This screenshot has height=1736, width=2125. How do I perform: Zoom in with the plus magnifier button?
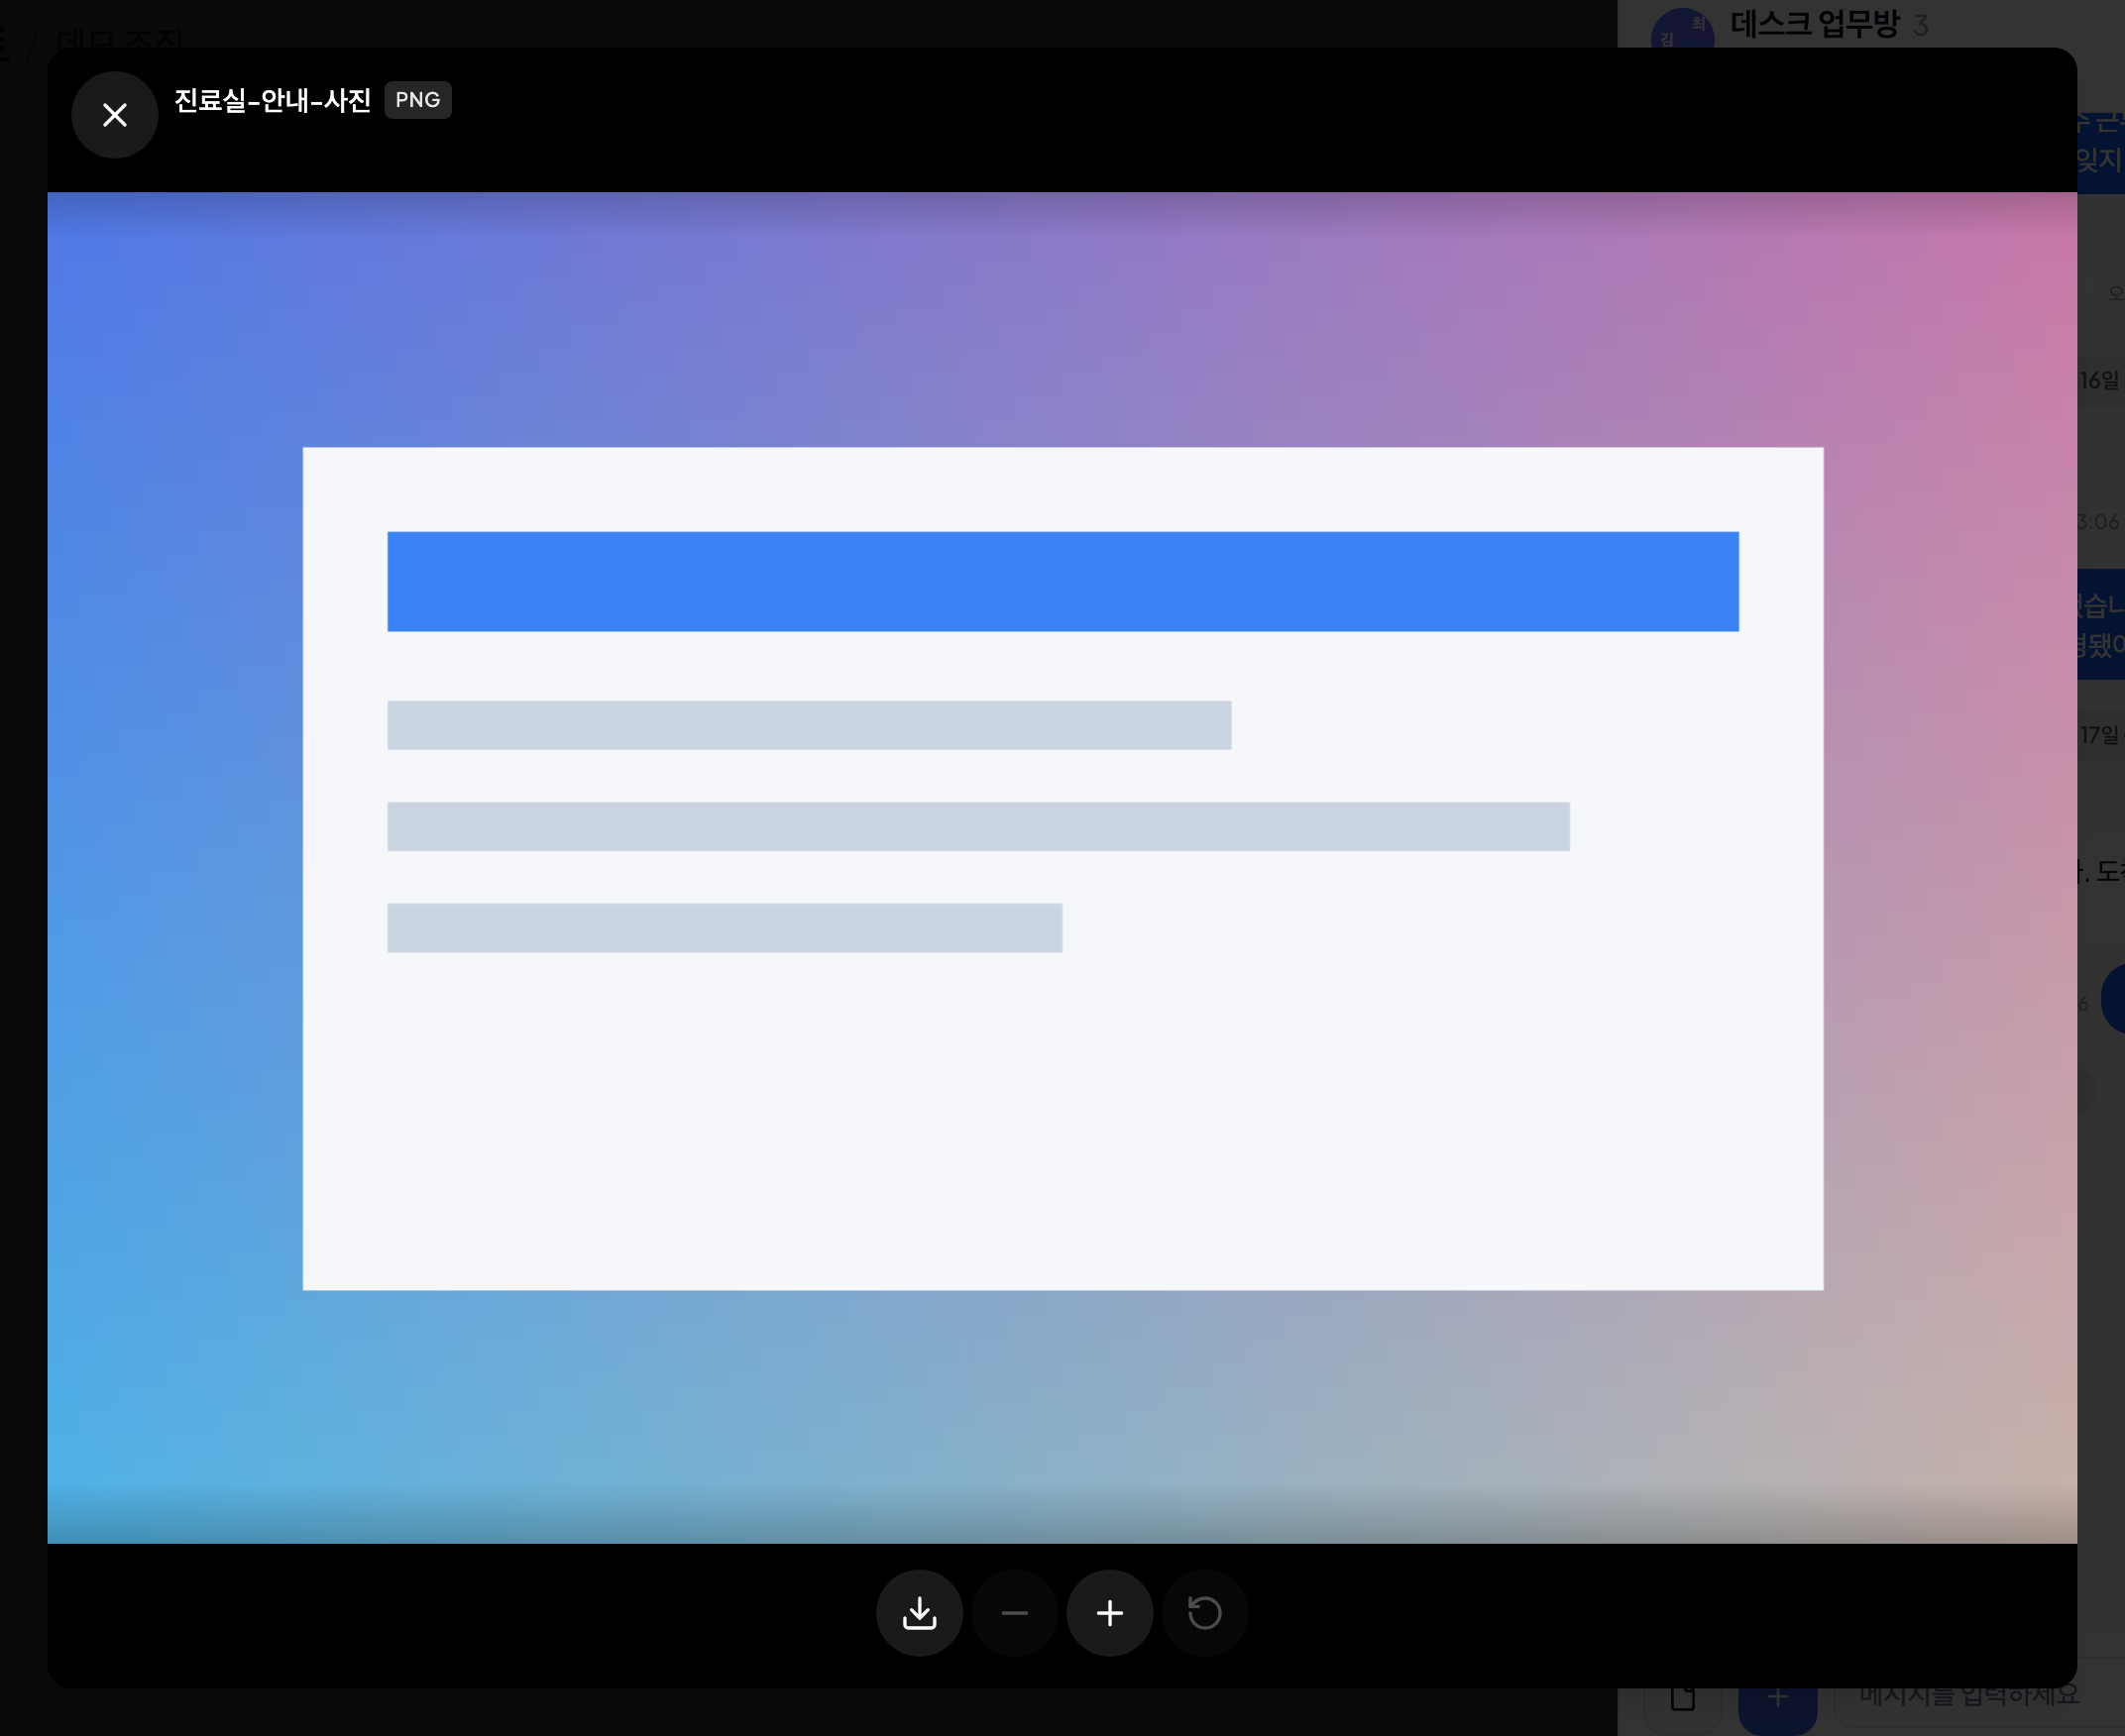[x=1109, y=1613]
